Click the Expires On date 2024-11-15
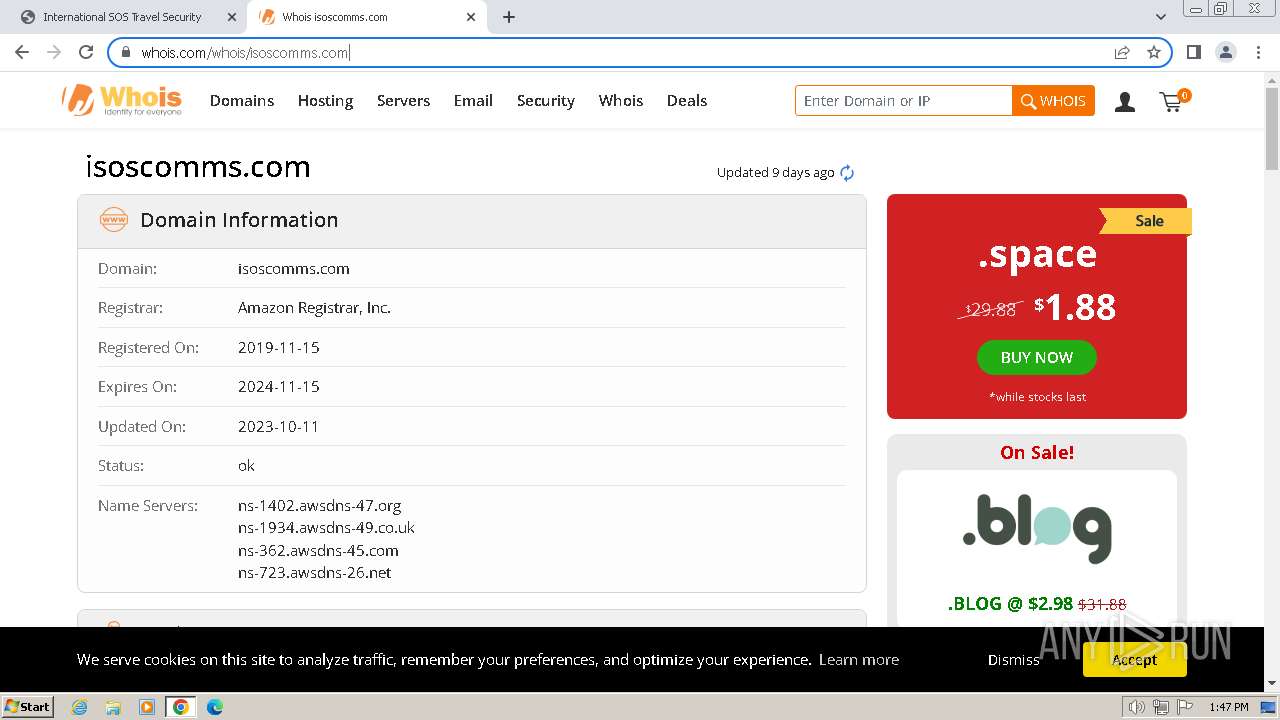Image resolution: width=1280 pixels, height=720 pixels. (279, 387)
